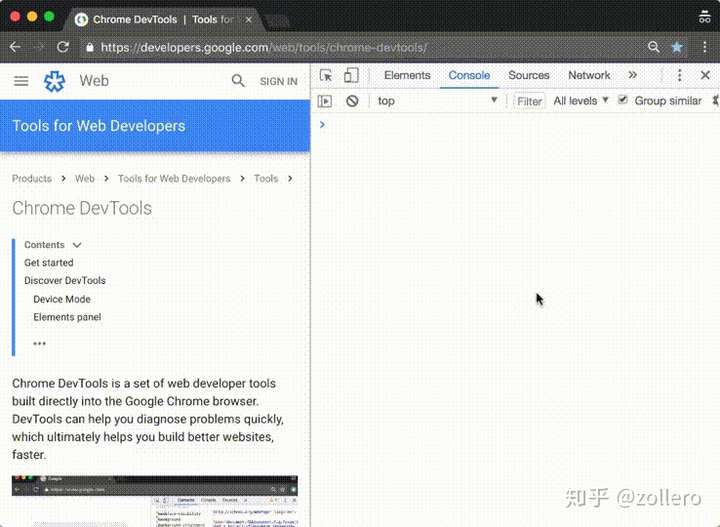Open the hamburger navigation menu on page
Screen dimensions: 720x527
coord(21,81)
